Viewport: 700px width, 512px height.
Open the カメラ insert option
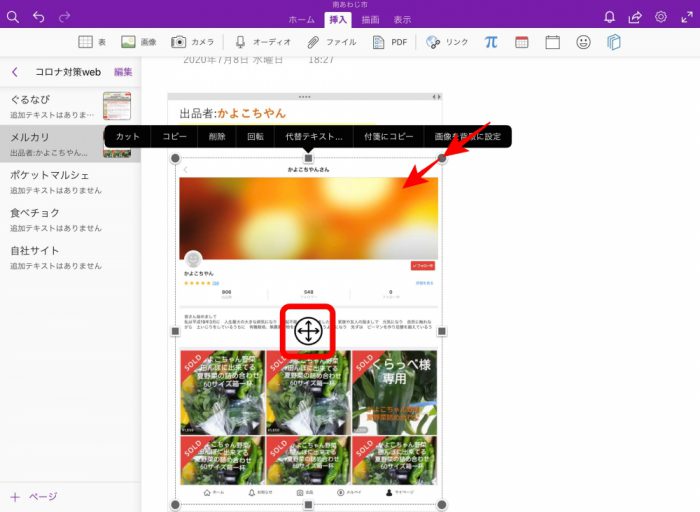click(x=192, y=42)
